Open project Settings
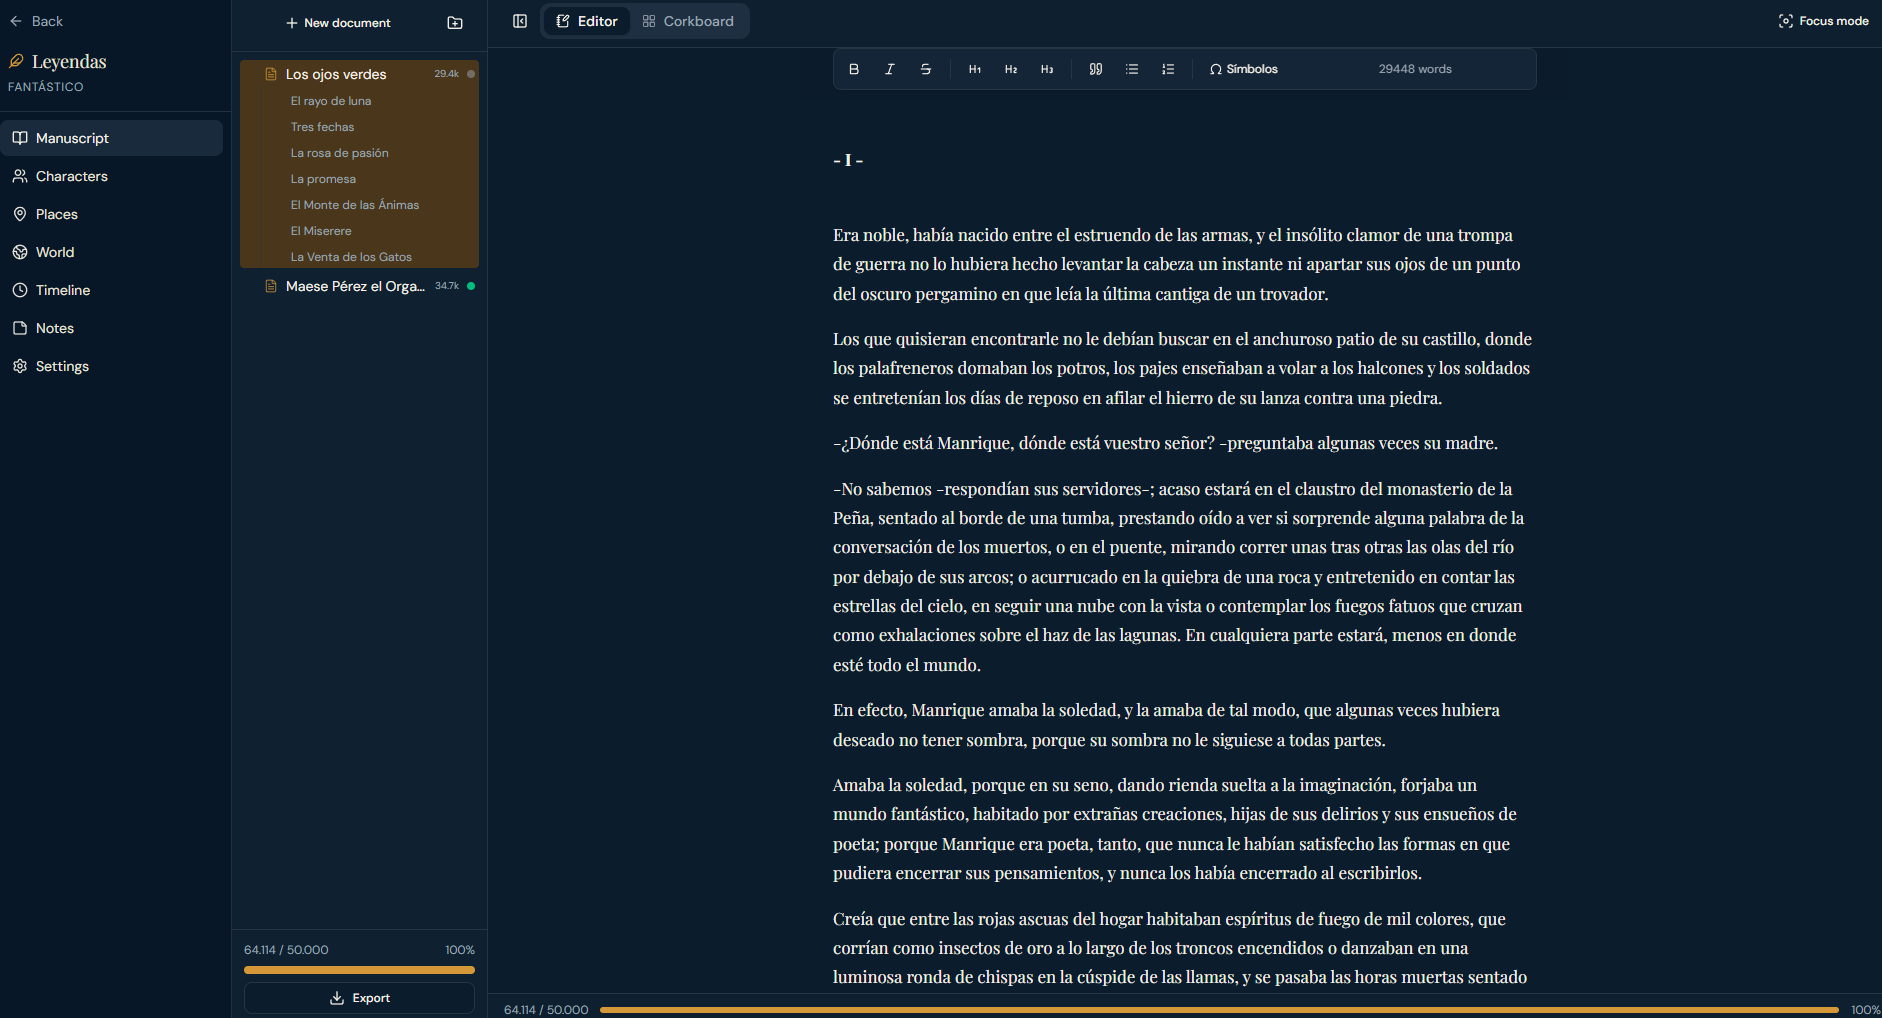1882x1018 pixels. pyautogui.click(x=111, y=366)
